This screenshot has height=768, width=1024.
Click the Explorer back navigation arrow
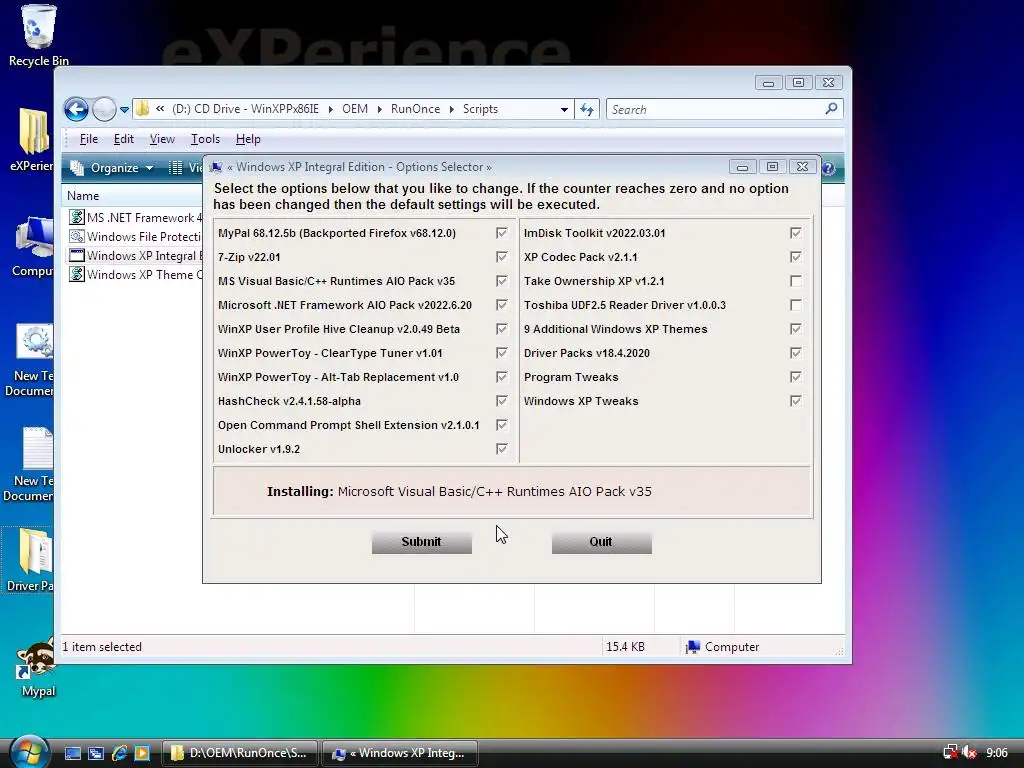click(76, 109)
